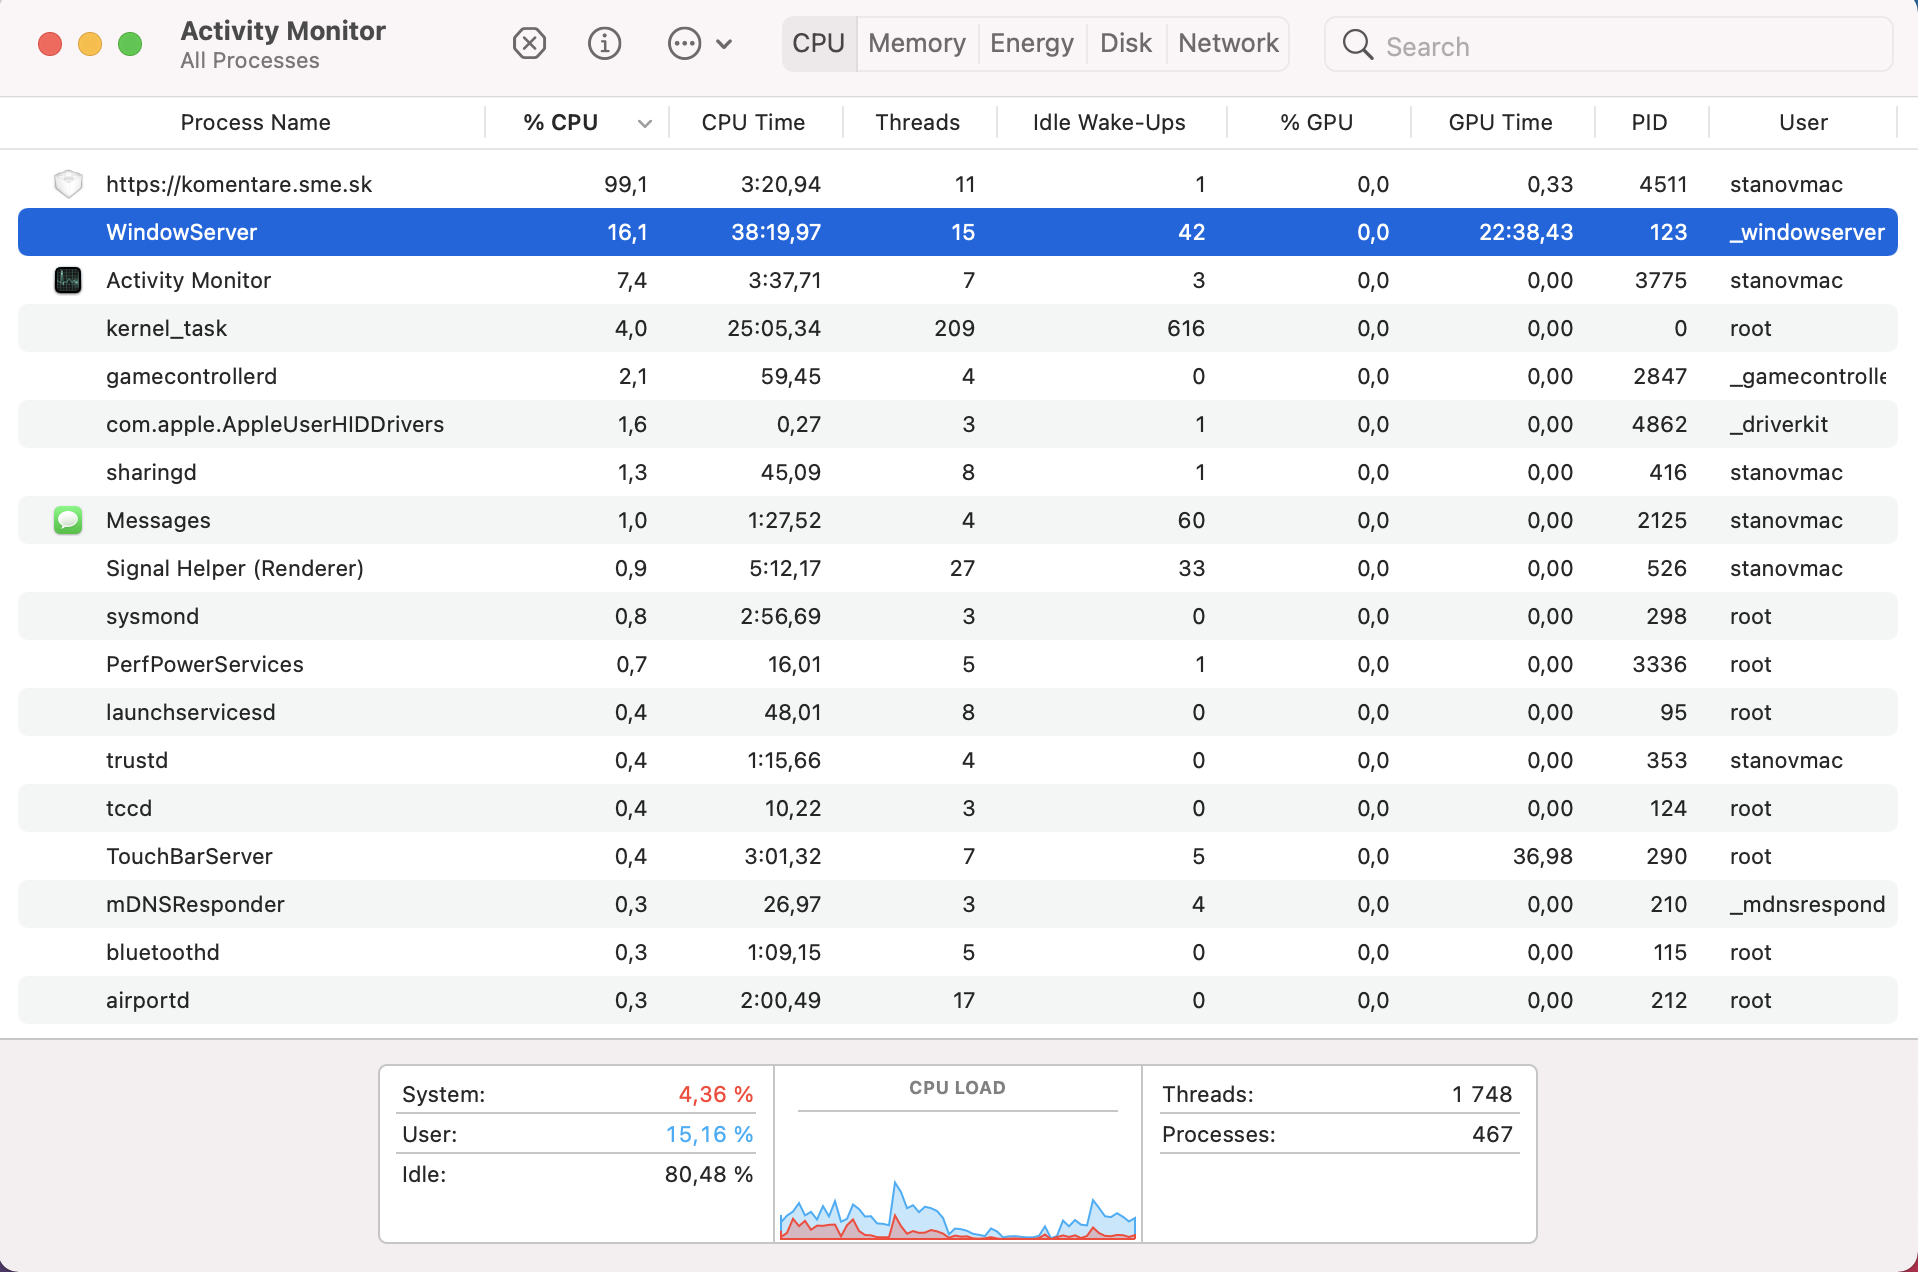The width and height of the screenshot is (1918, 1272).
Task: Select the Network tab
Action: pyautogui.click(x=1228, y=44)
